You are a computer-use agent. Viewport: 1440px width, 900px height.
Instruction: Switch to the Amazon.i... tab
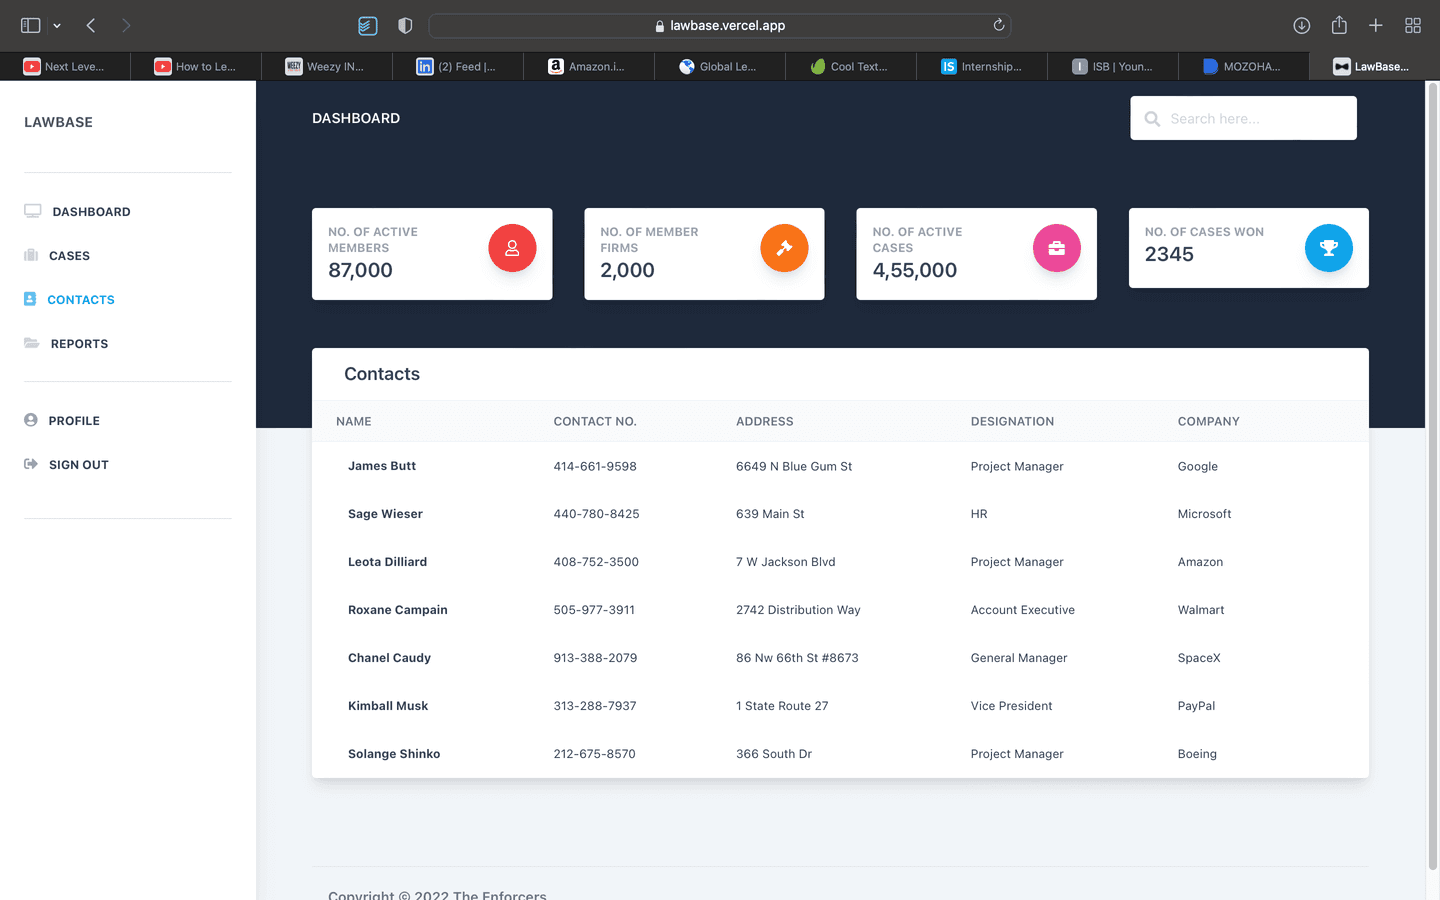589,66
